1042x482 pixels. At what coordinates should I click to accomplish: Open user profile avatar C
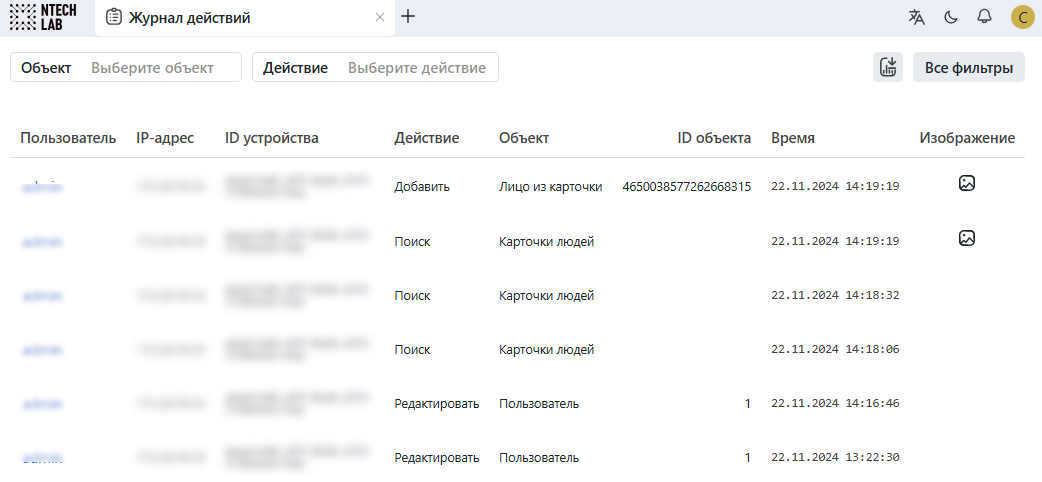coord(1022,17)
